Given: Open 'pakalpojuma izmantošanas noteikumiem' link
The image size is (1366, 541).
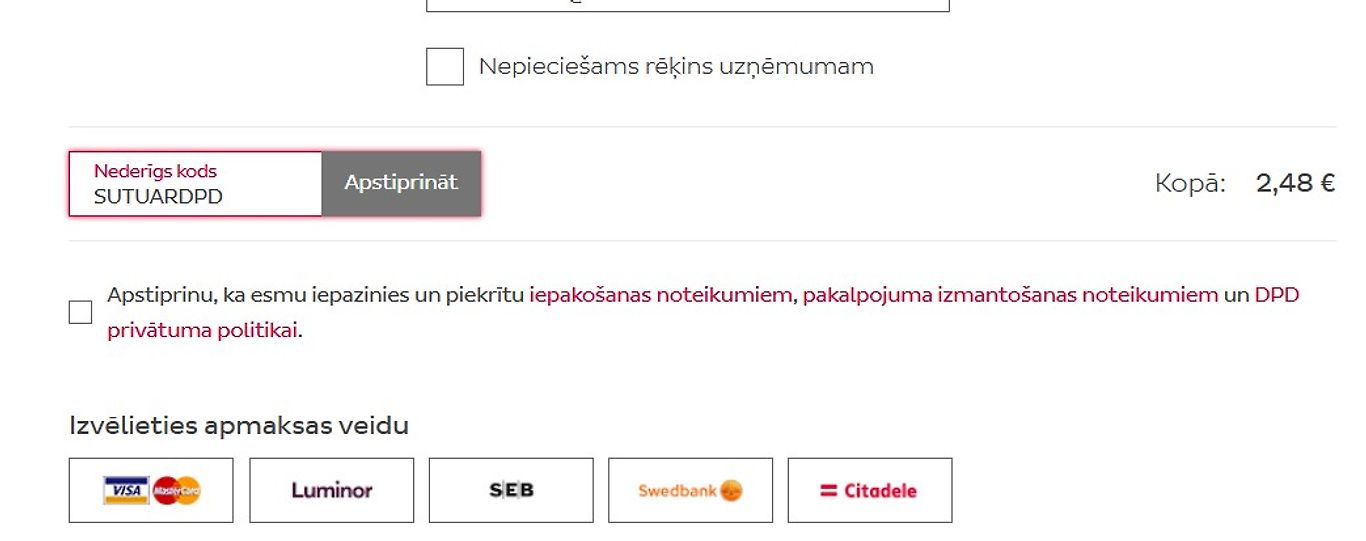Looking at the screenshot, I should click(x=1010, y=295).
